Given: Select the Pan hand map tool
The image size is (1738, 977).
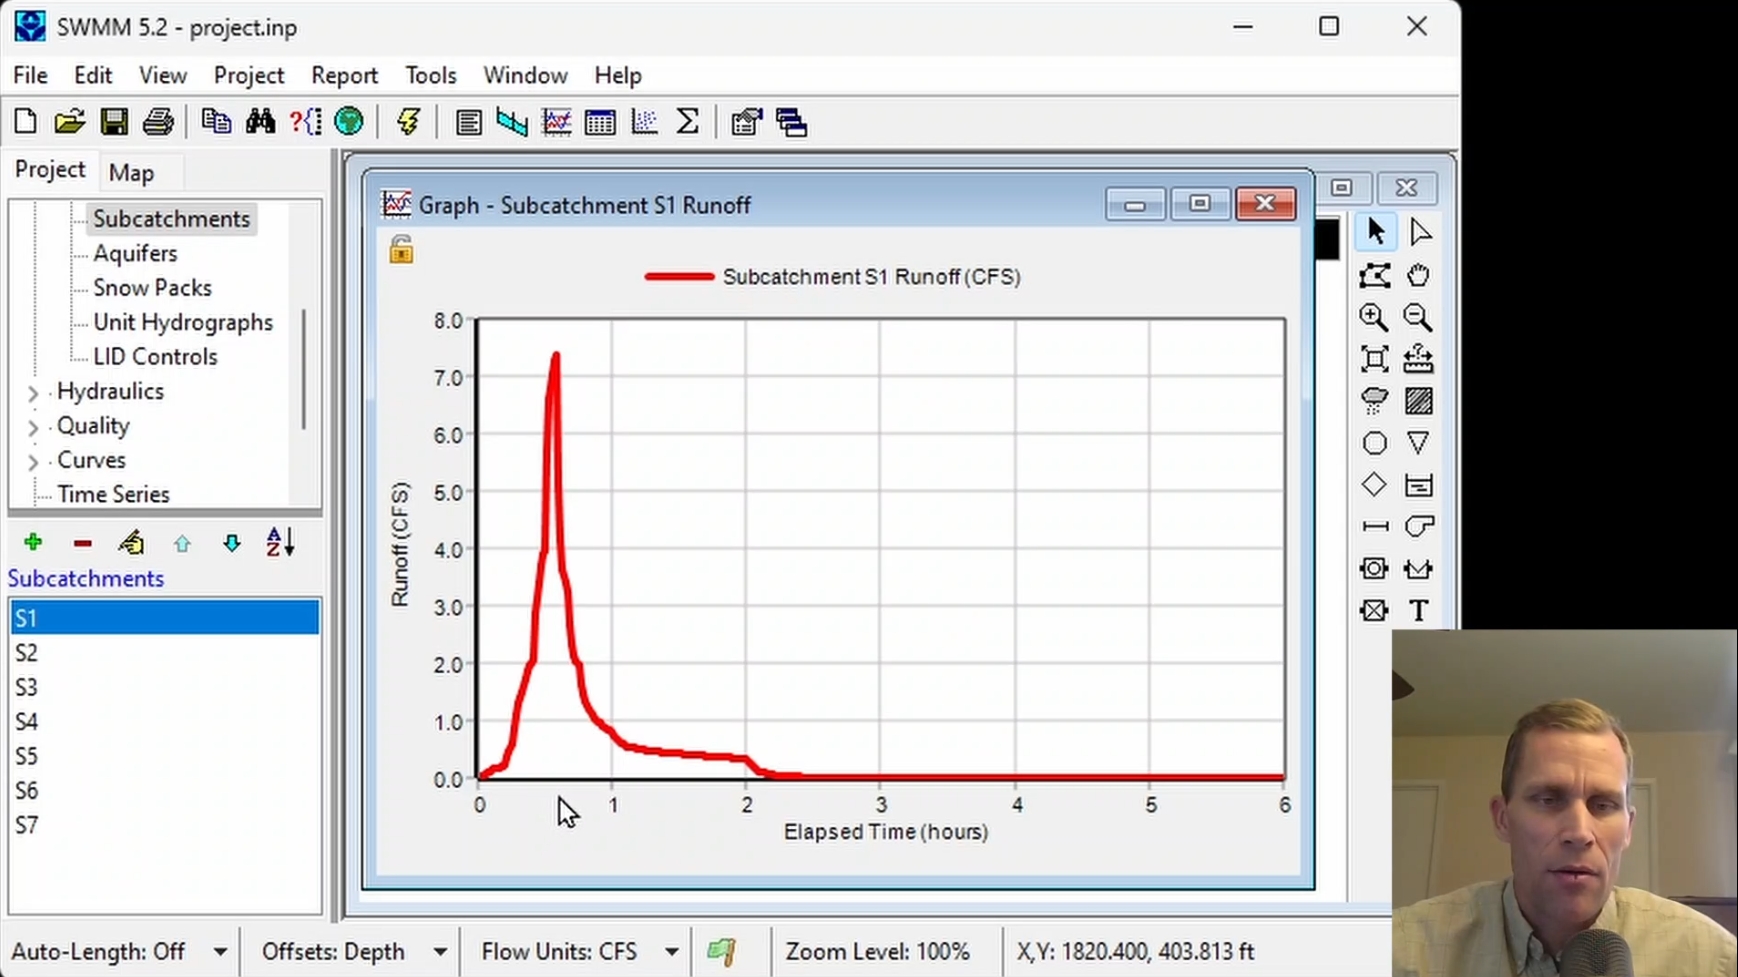Looking at the screenshot, I should (1418, 275).
